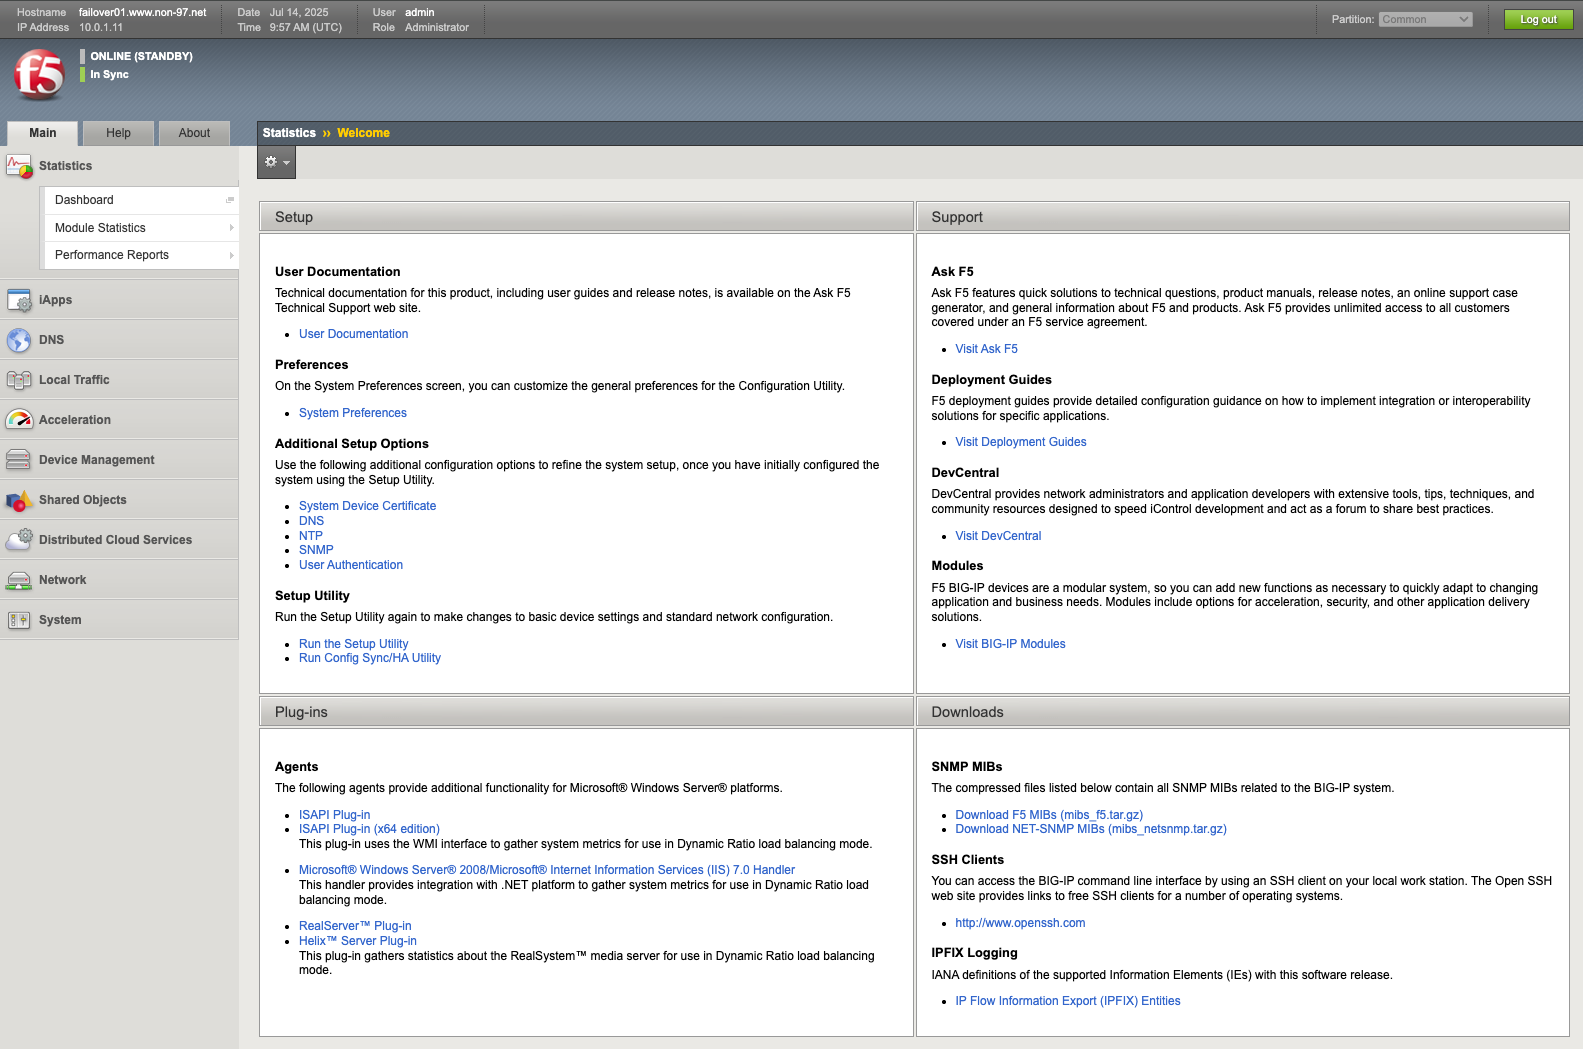Click Statistics breadcrumb in header
This screenshot has height=1049, width=1583.
tap(289, 133)
